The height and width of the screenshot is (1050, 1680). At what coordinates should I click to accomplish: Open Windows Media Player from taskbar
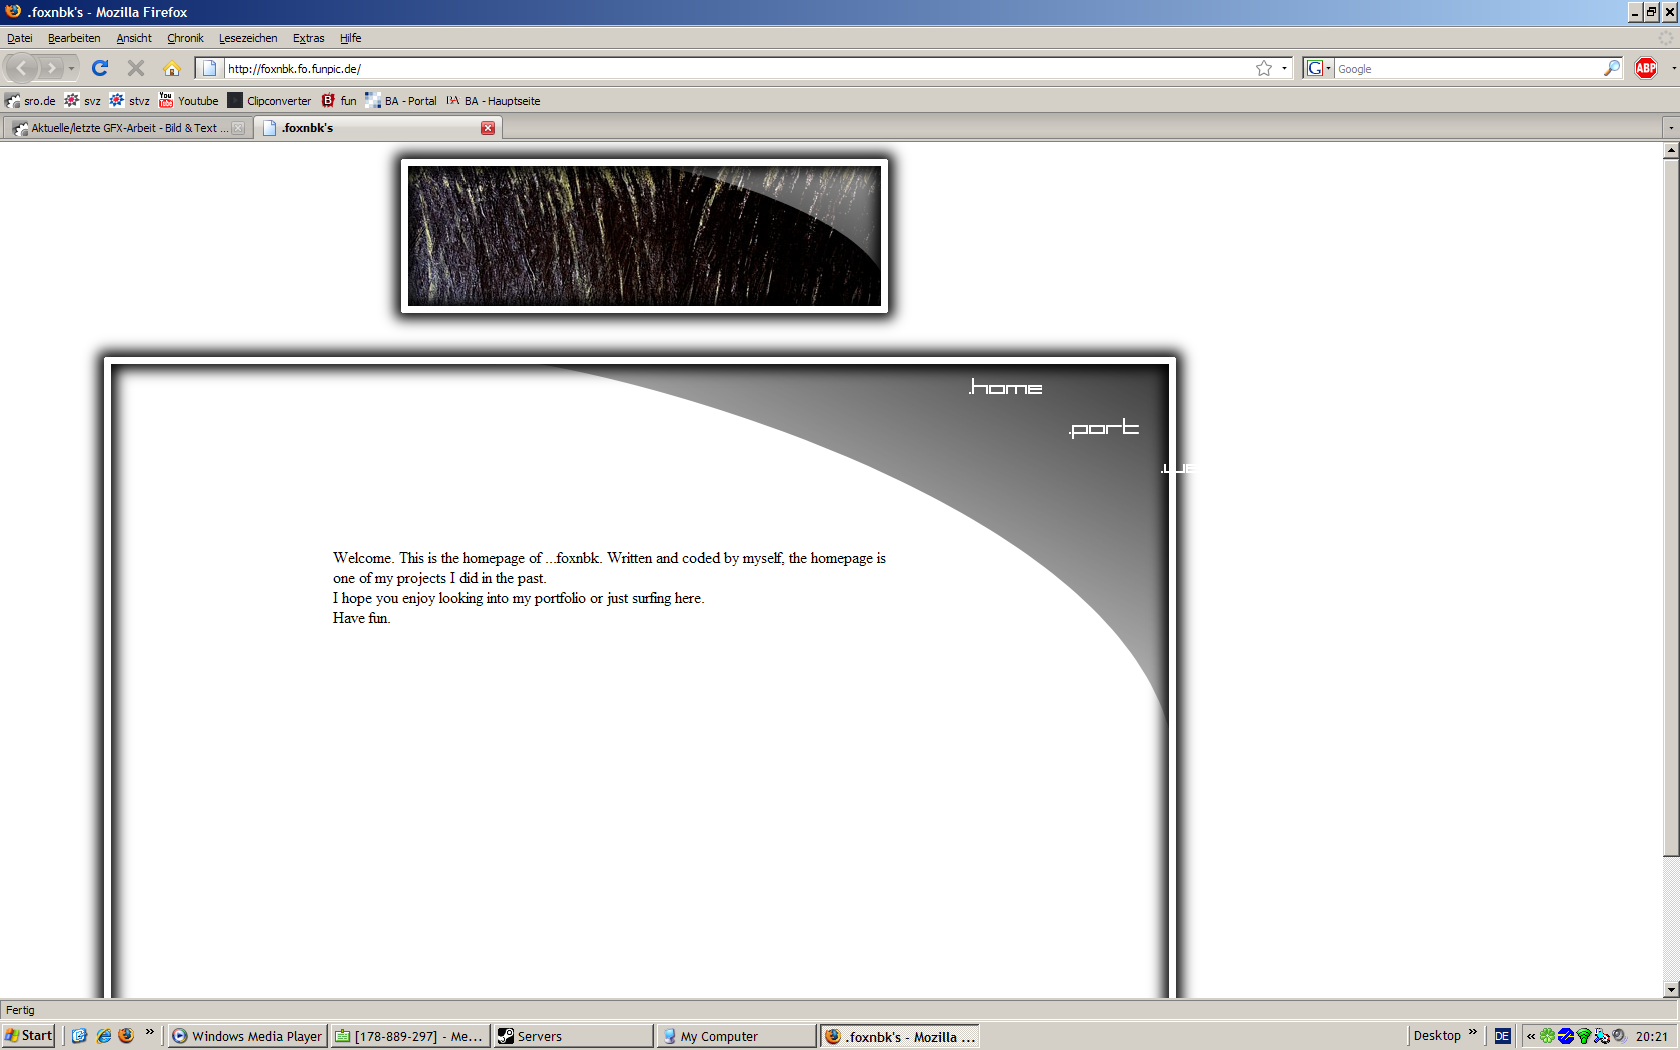[x=247, y=1036]
